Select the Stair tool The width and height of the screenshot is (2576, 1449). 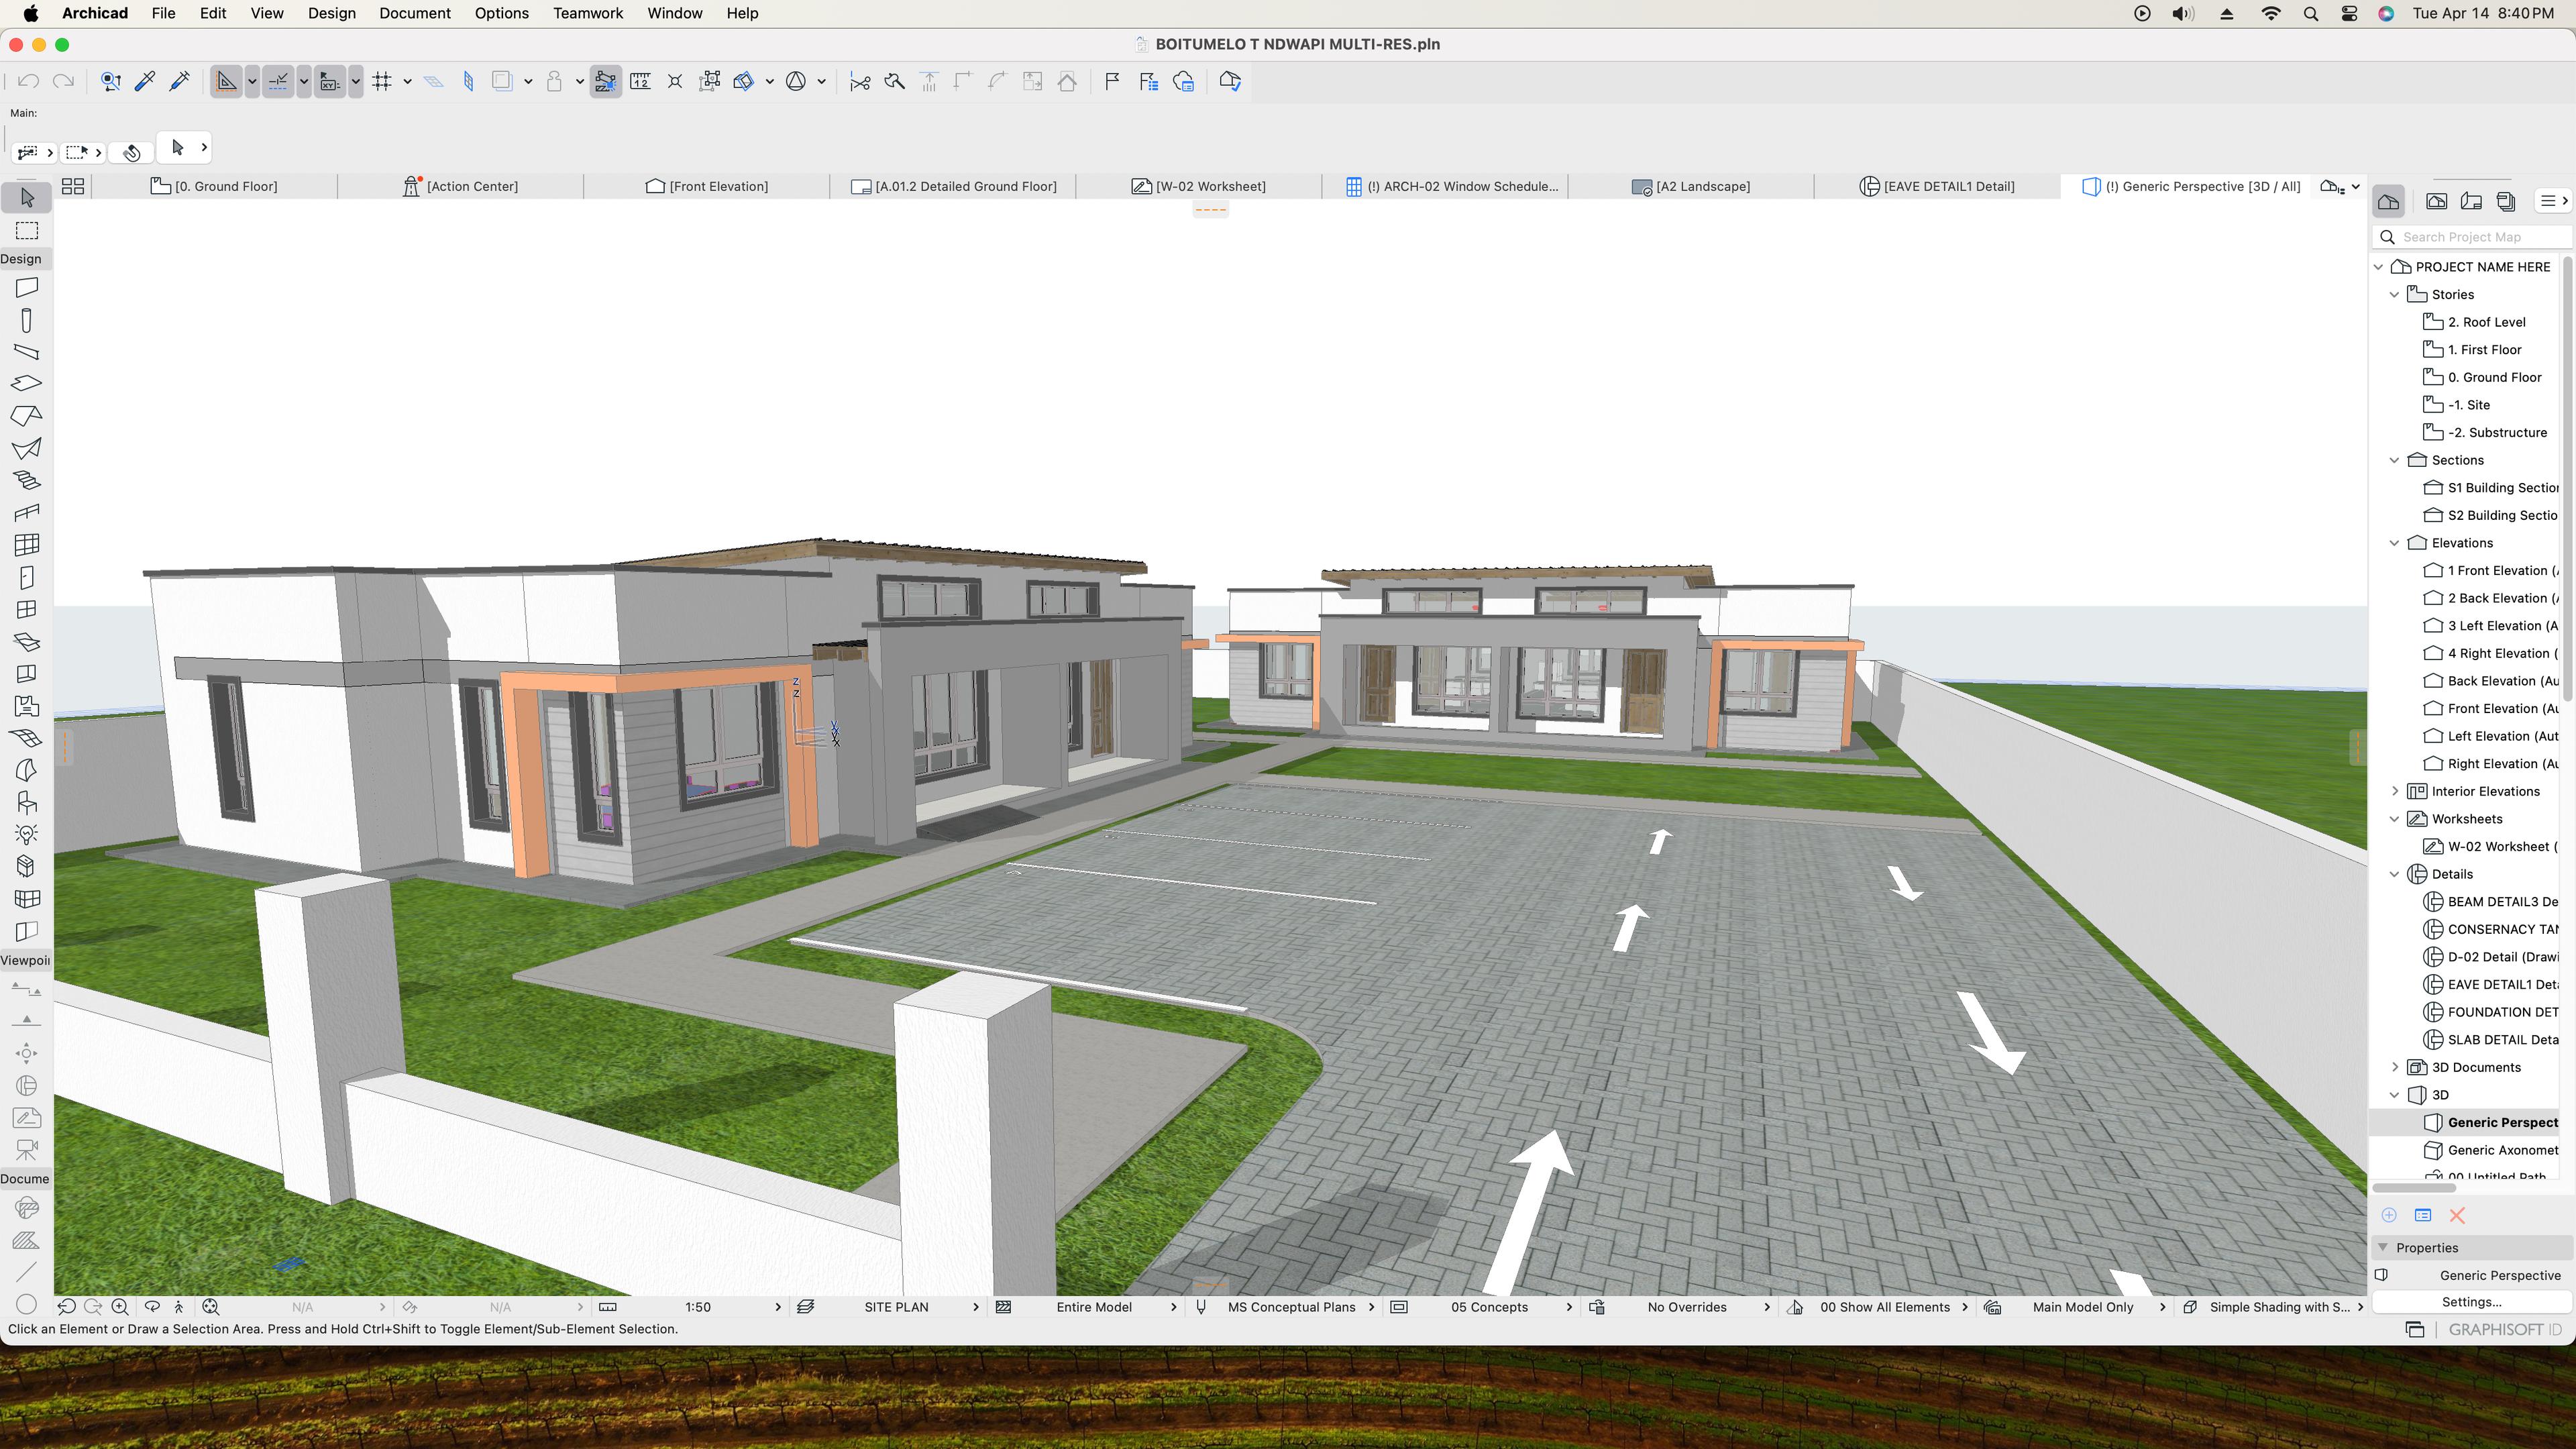pyautogui.click(x=27, y=481)
